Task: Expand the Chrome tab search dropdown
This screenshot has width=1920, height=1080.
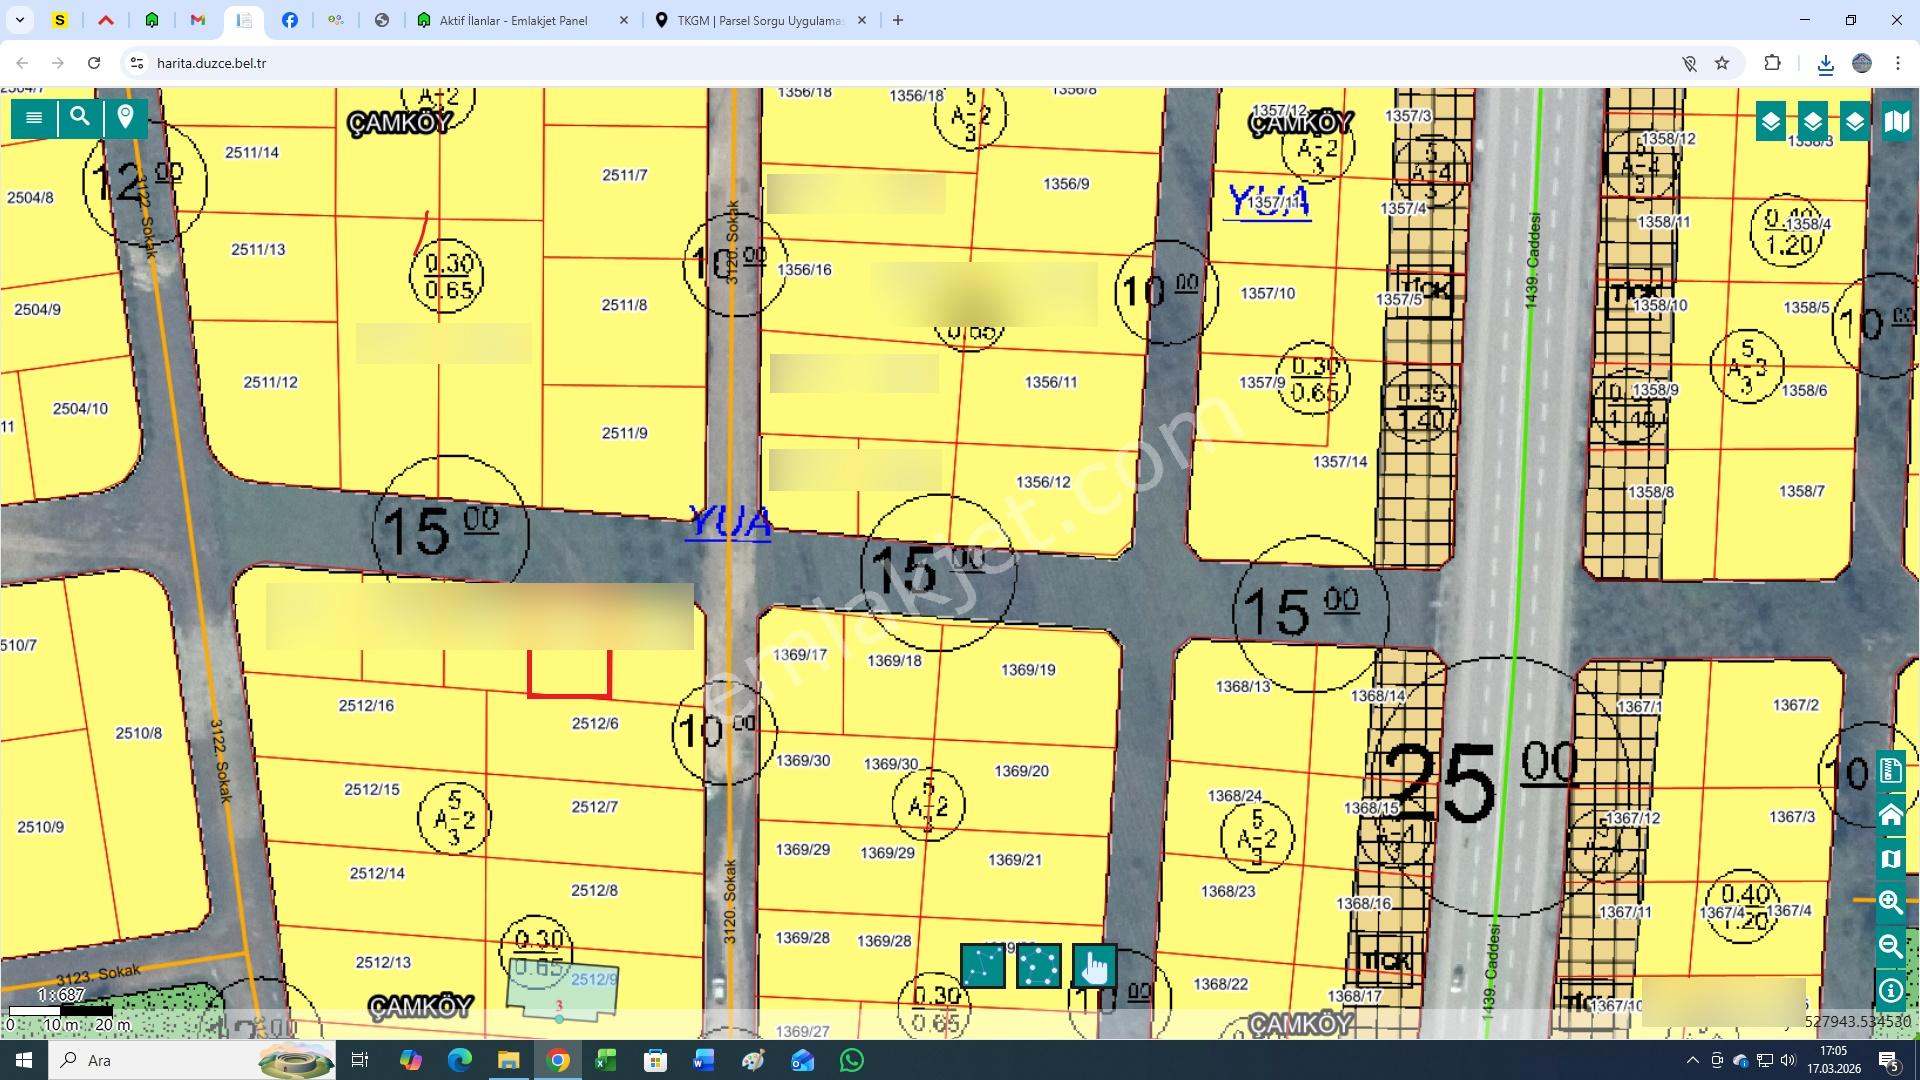Action: click(x=20, y=20)
